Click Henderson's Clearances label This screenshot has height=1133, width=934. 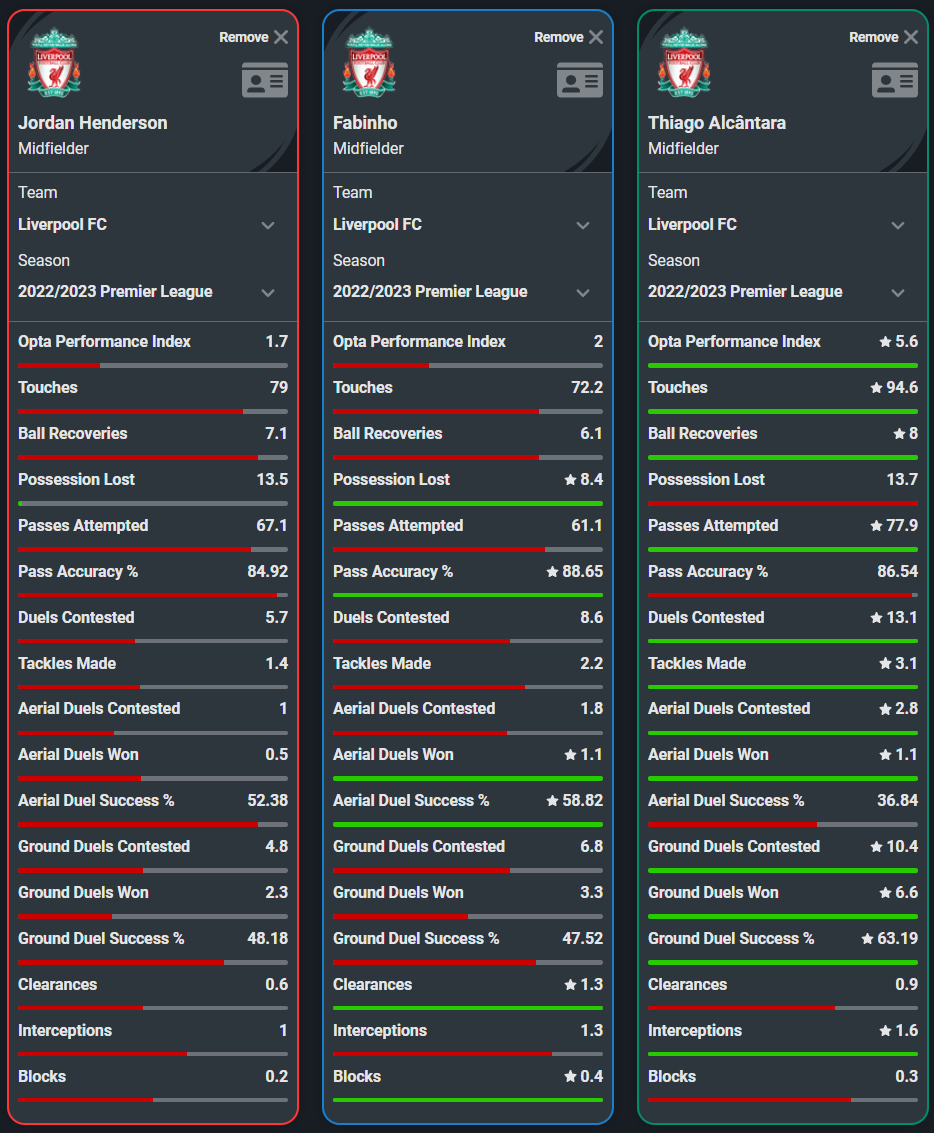58,984
